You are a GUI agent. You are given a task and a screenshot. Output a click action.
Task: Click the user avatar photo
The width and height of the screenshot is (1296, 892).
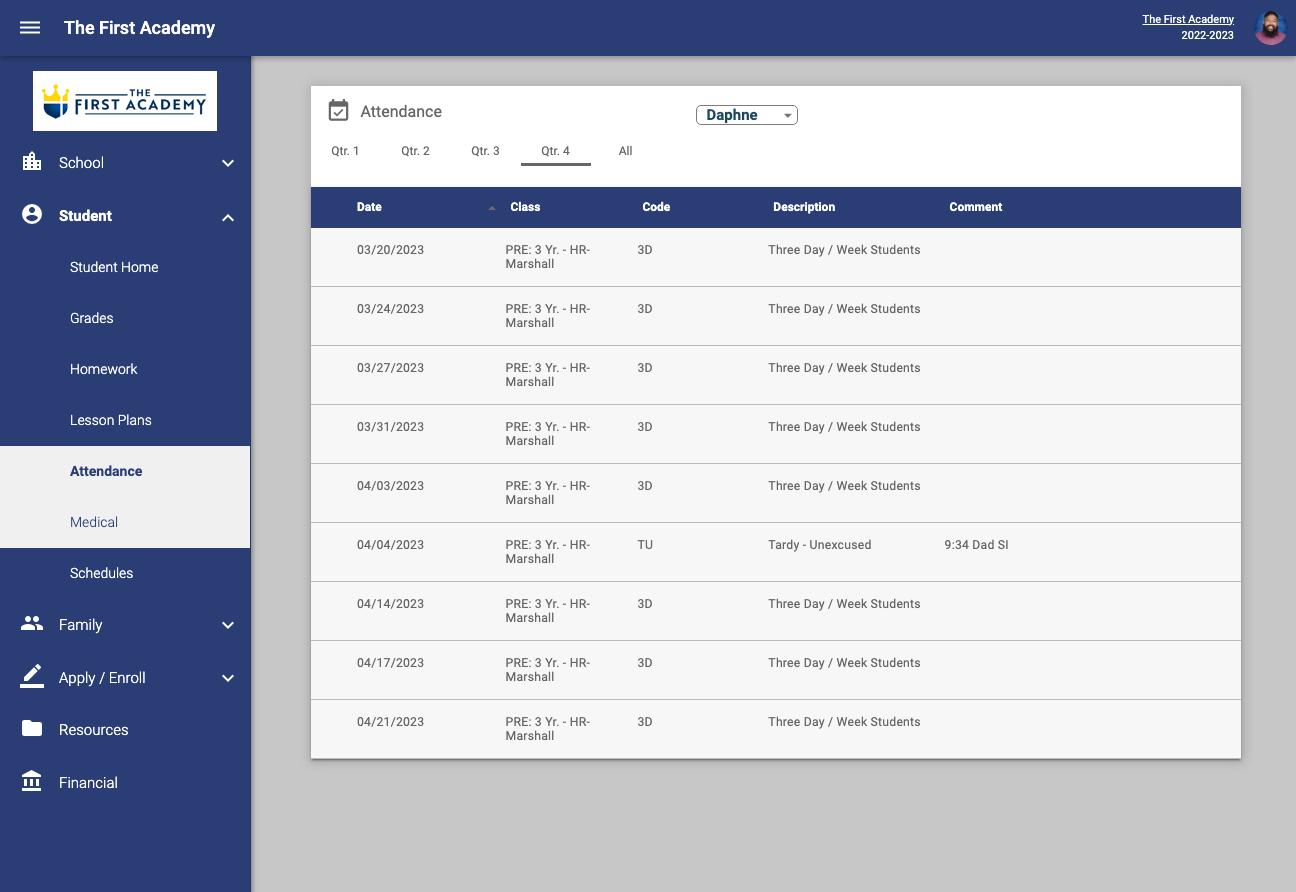[1270, 28]
